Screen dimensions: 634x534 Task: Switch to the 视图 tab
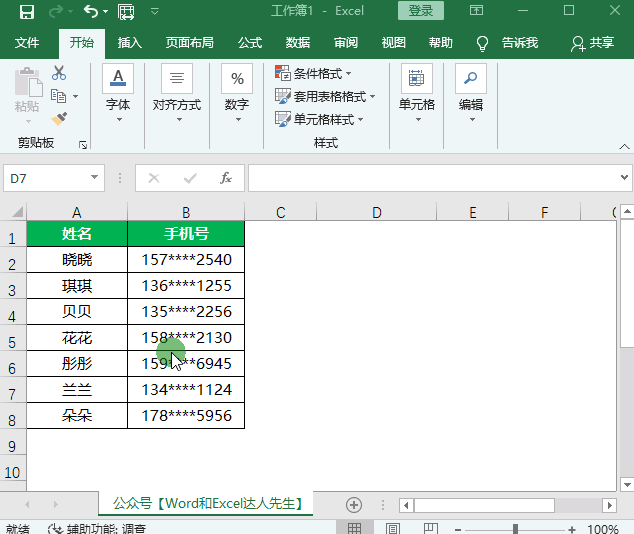(394, 42)
